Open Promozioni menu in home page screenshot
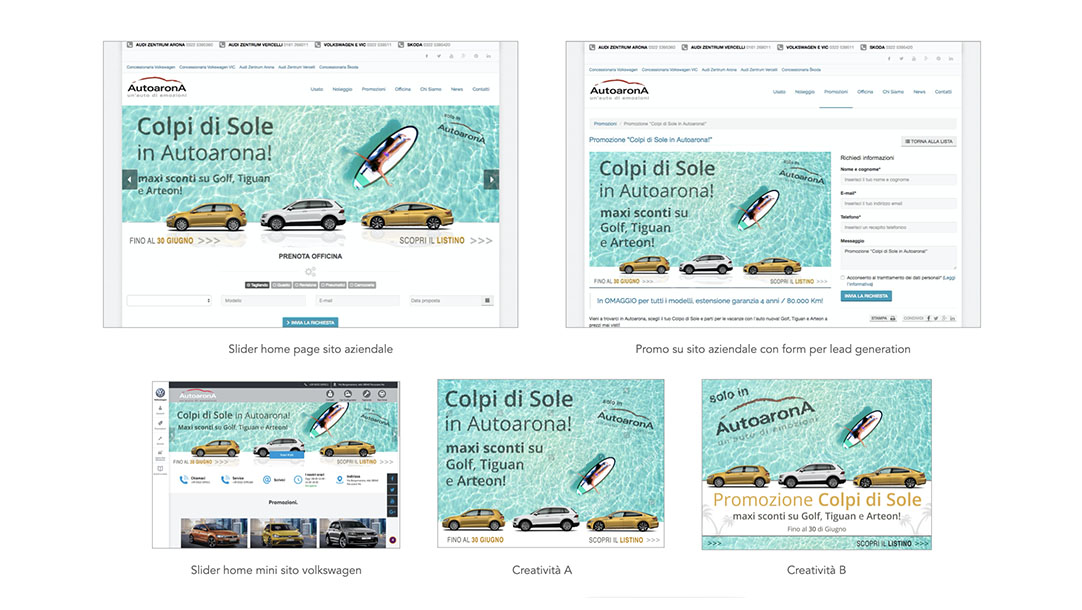 tap(373, 89)
